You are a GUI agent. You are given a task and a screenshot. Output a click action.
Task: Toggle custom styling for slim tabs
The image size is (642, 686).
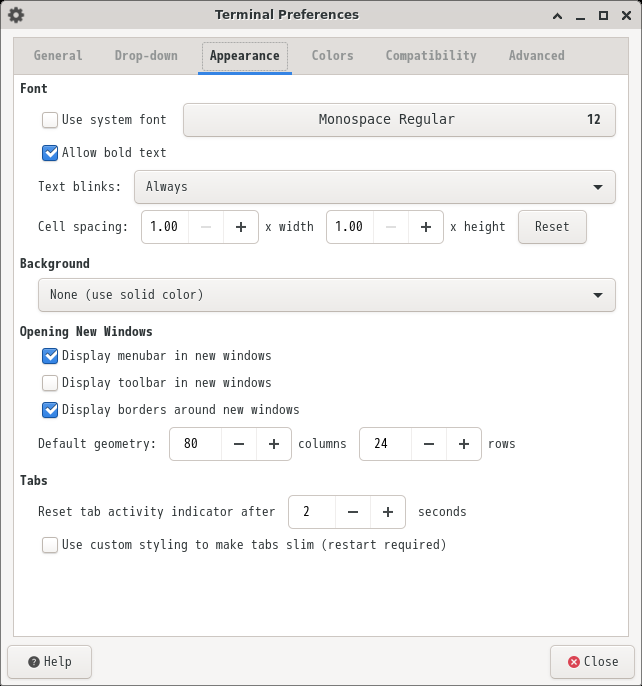(50, 545)
